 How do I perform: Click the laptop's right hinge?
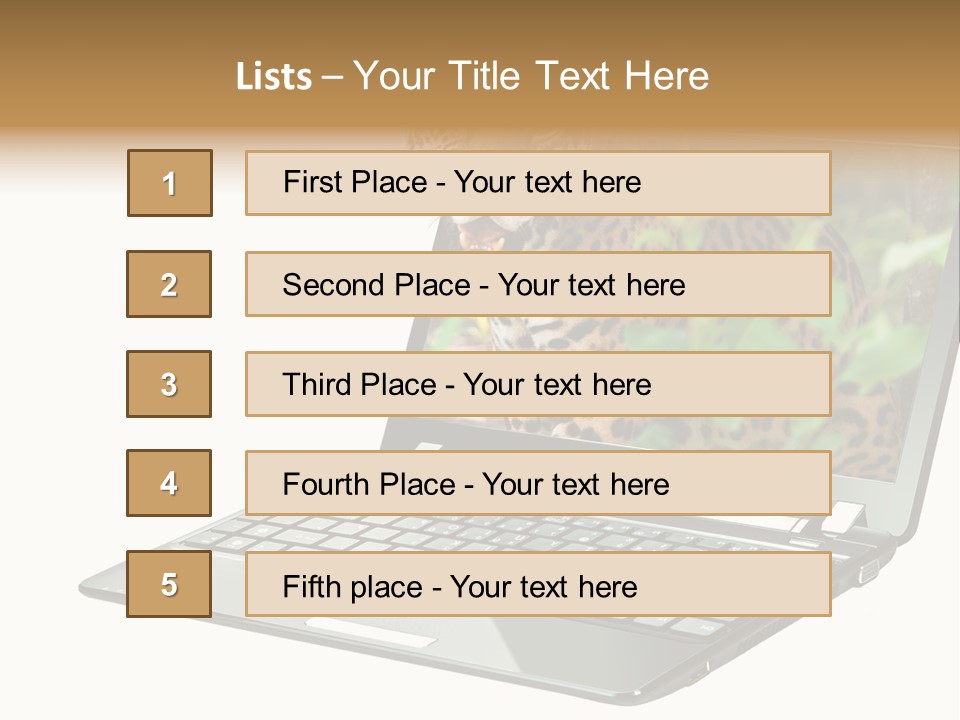coord(845,517)
